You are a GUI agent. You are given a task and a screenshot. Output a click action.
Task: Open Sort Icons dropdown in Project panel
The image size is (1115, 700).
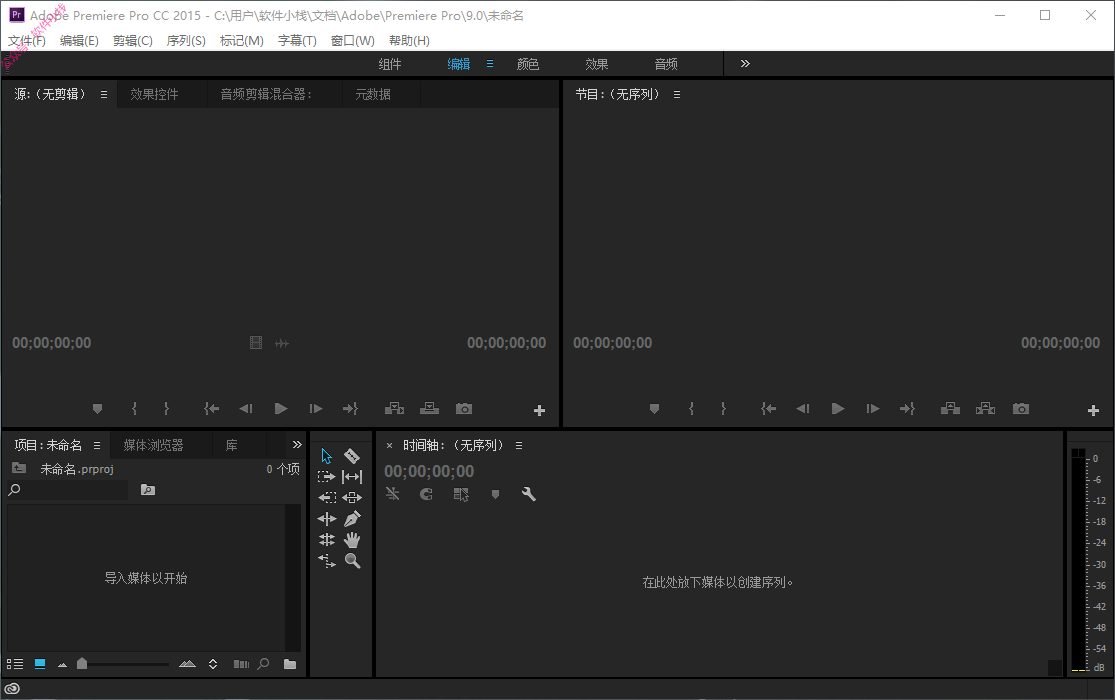click(x=213, y=664)
